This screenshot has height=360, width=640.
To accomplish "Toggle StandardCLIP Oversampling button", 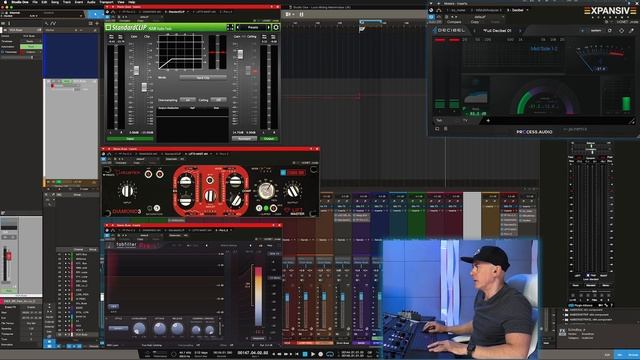I will click(187, 100).
